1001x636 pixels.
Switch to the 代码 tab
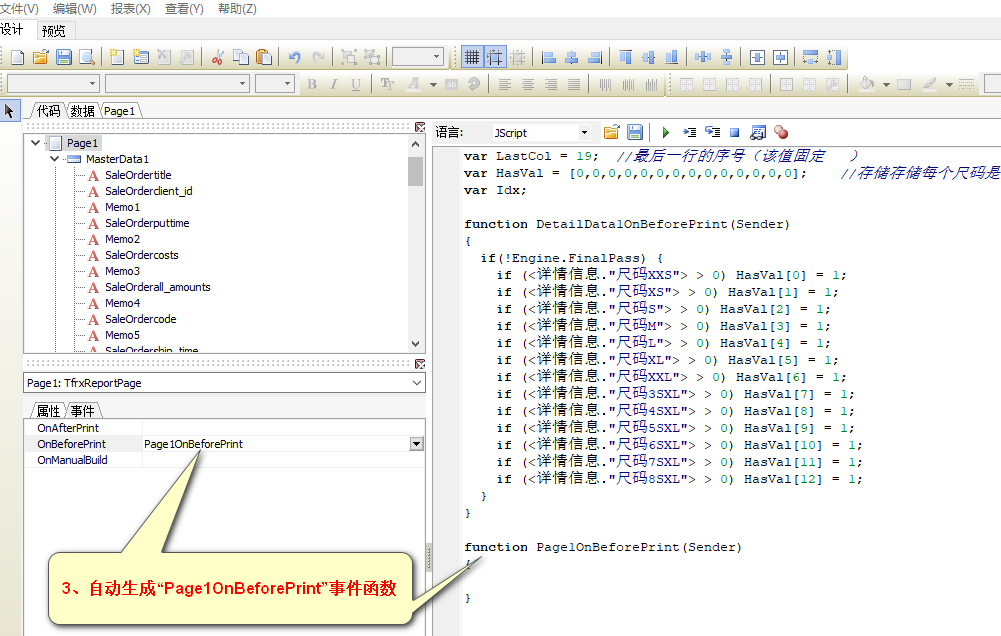click(49, 111)
